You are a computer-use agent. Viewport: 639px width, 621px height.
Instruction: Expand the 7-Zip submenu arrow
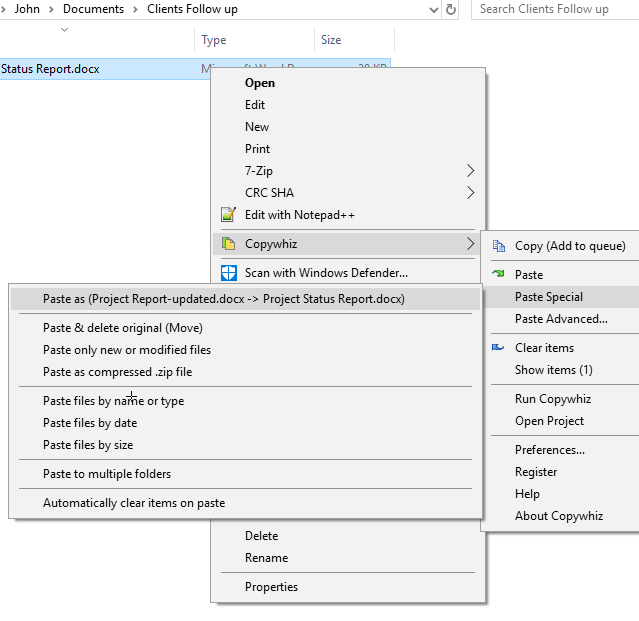tap(470, 171)
